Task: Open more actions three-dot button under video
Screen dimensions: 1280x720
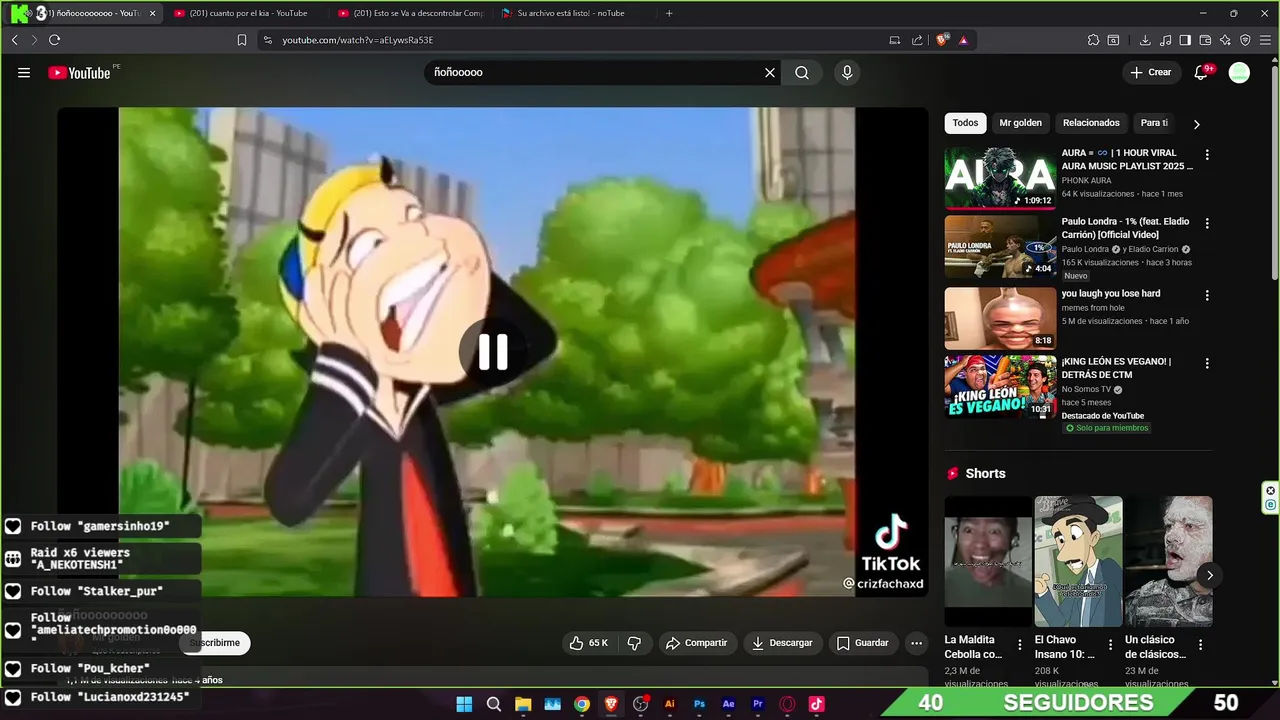Action: tap(916, 643)
